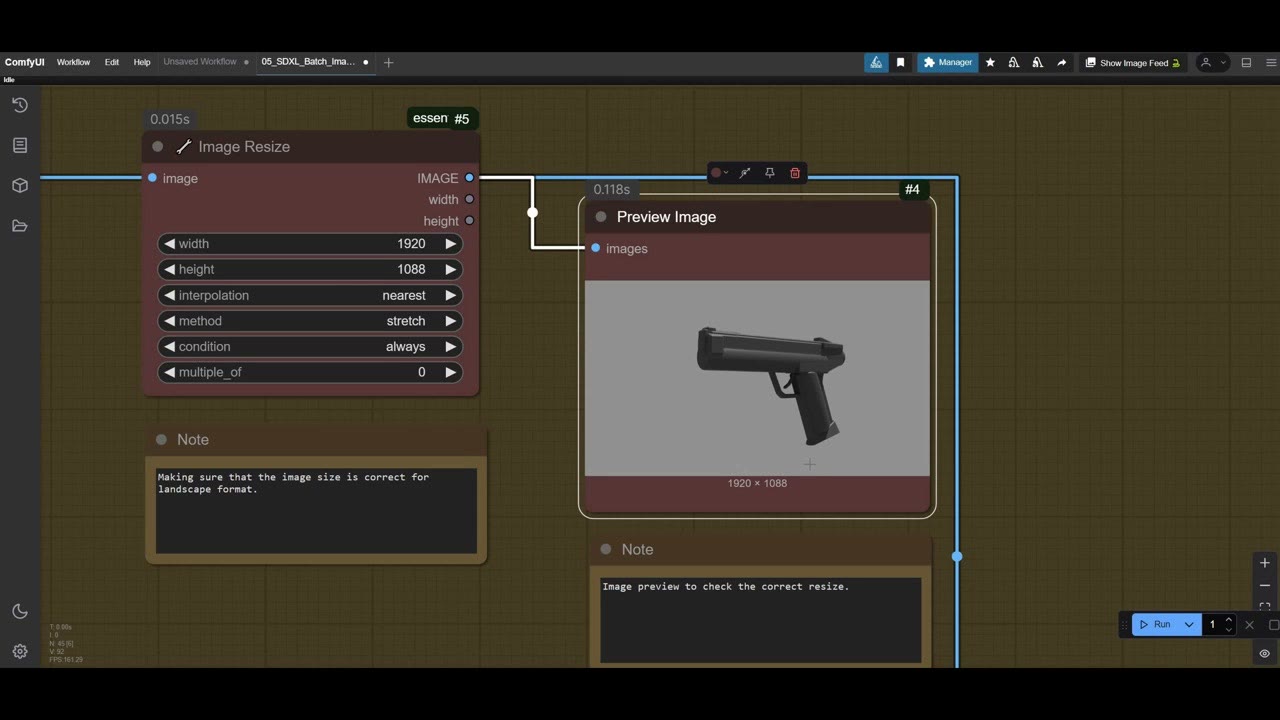Zoom out the canvas with minus button
Image resolution: width=1280 pixels, height=720 pixels.
pos(1264,585)
